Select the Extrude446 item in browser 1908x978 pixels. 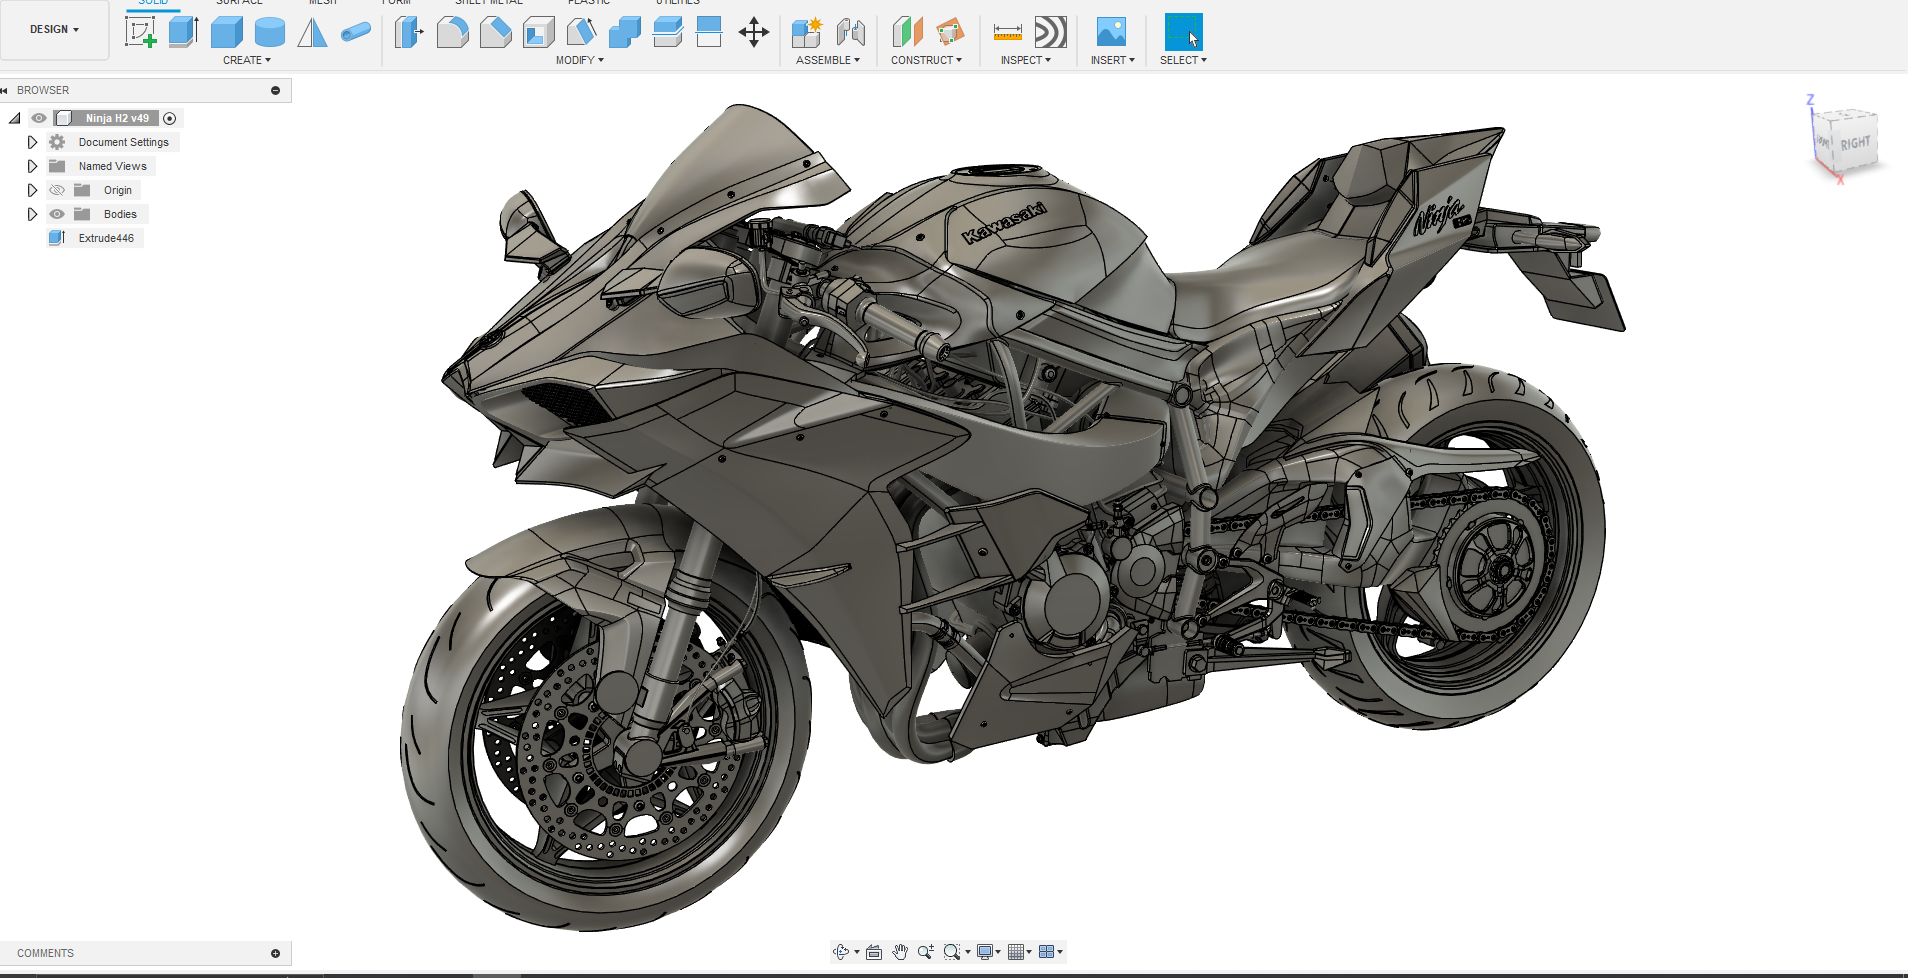point(96,238)
